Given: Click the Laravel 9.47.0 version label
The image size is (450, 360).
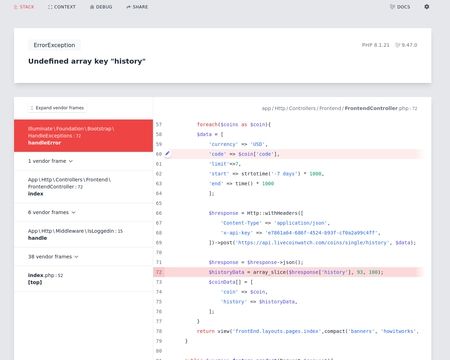Looking at the screenshot, I should [x=406, y=45].
